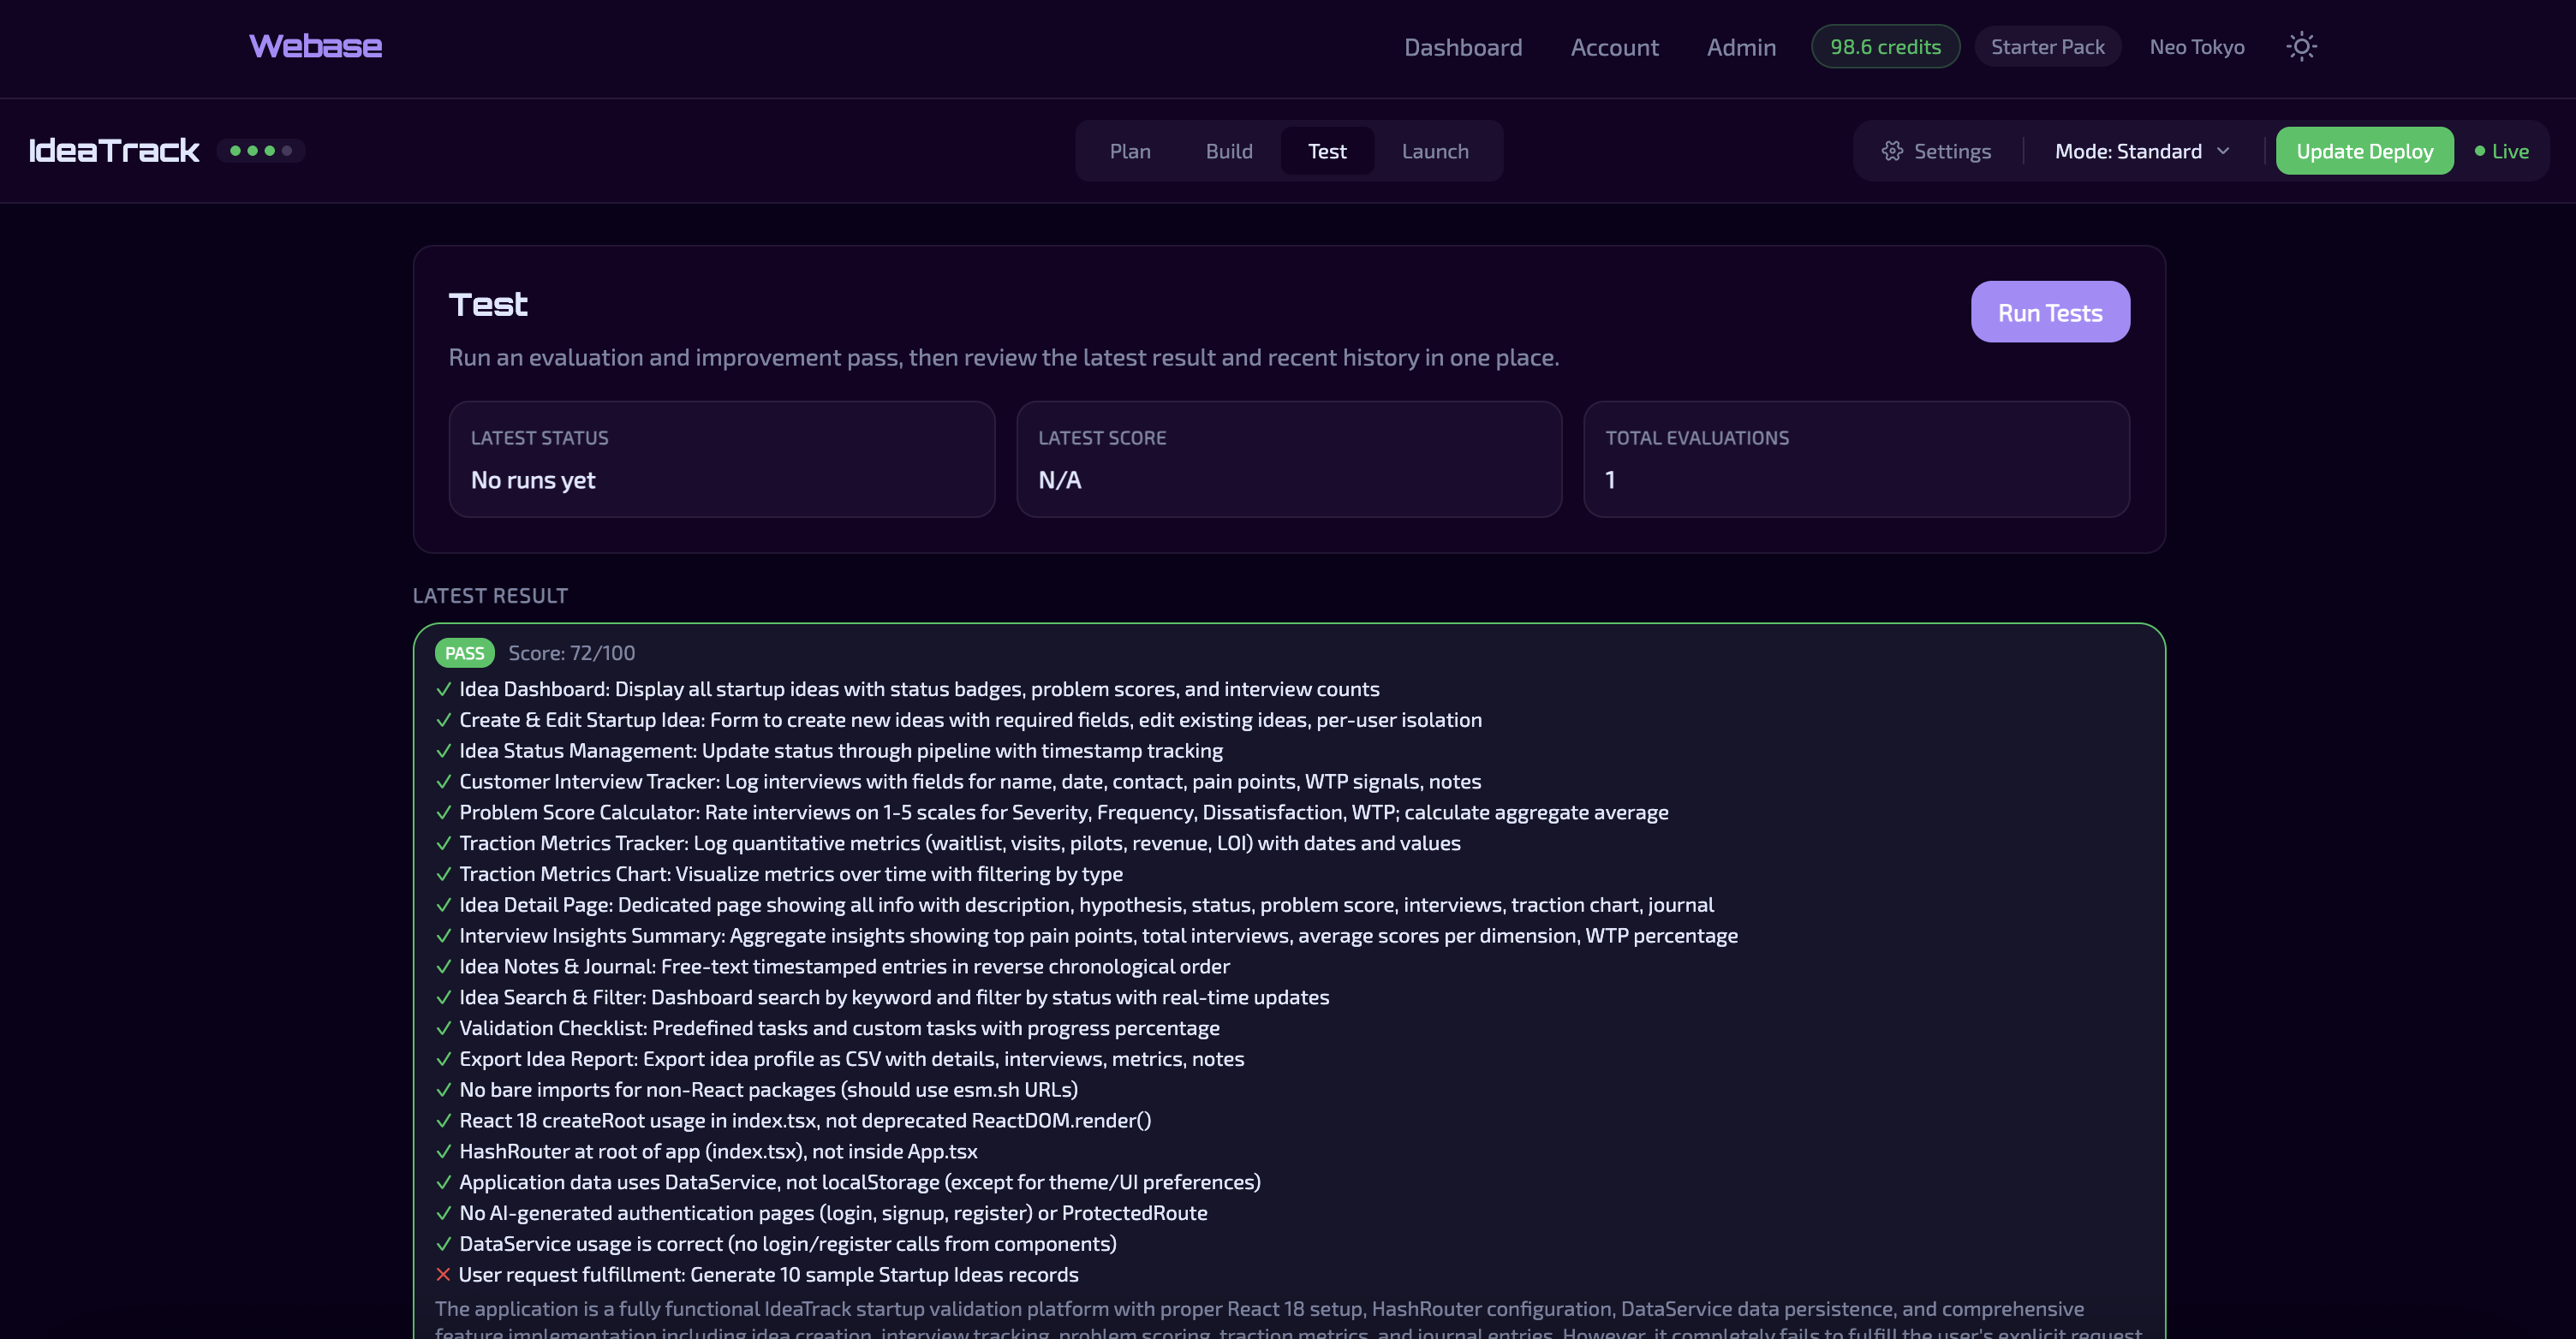
Task: Navigate to the Dashboard menu item
Action: pyautogui.click(x=1463, y=46)
